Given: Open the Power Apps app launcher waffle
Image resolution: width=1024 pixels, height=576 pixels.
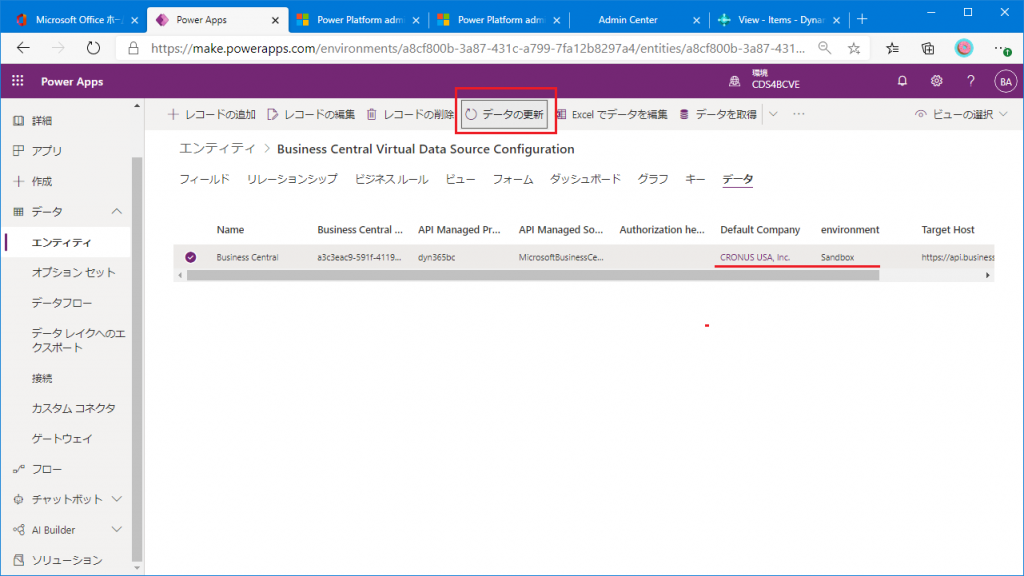Looking at the screenshot, I should (18, 81).
